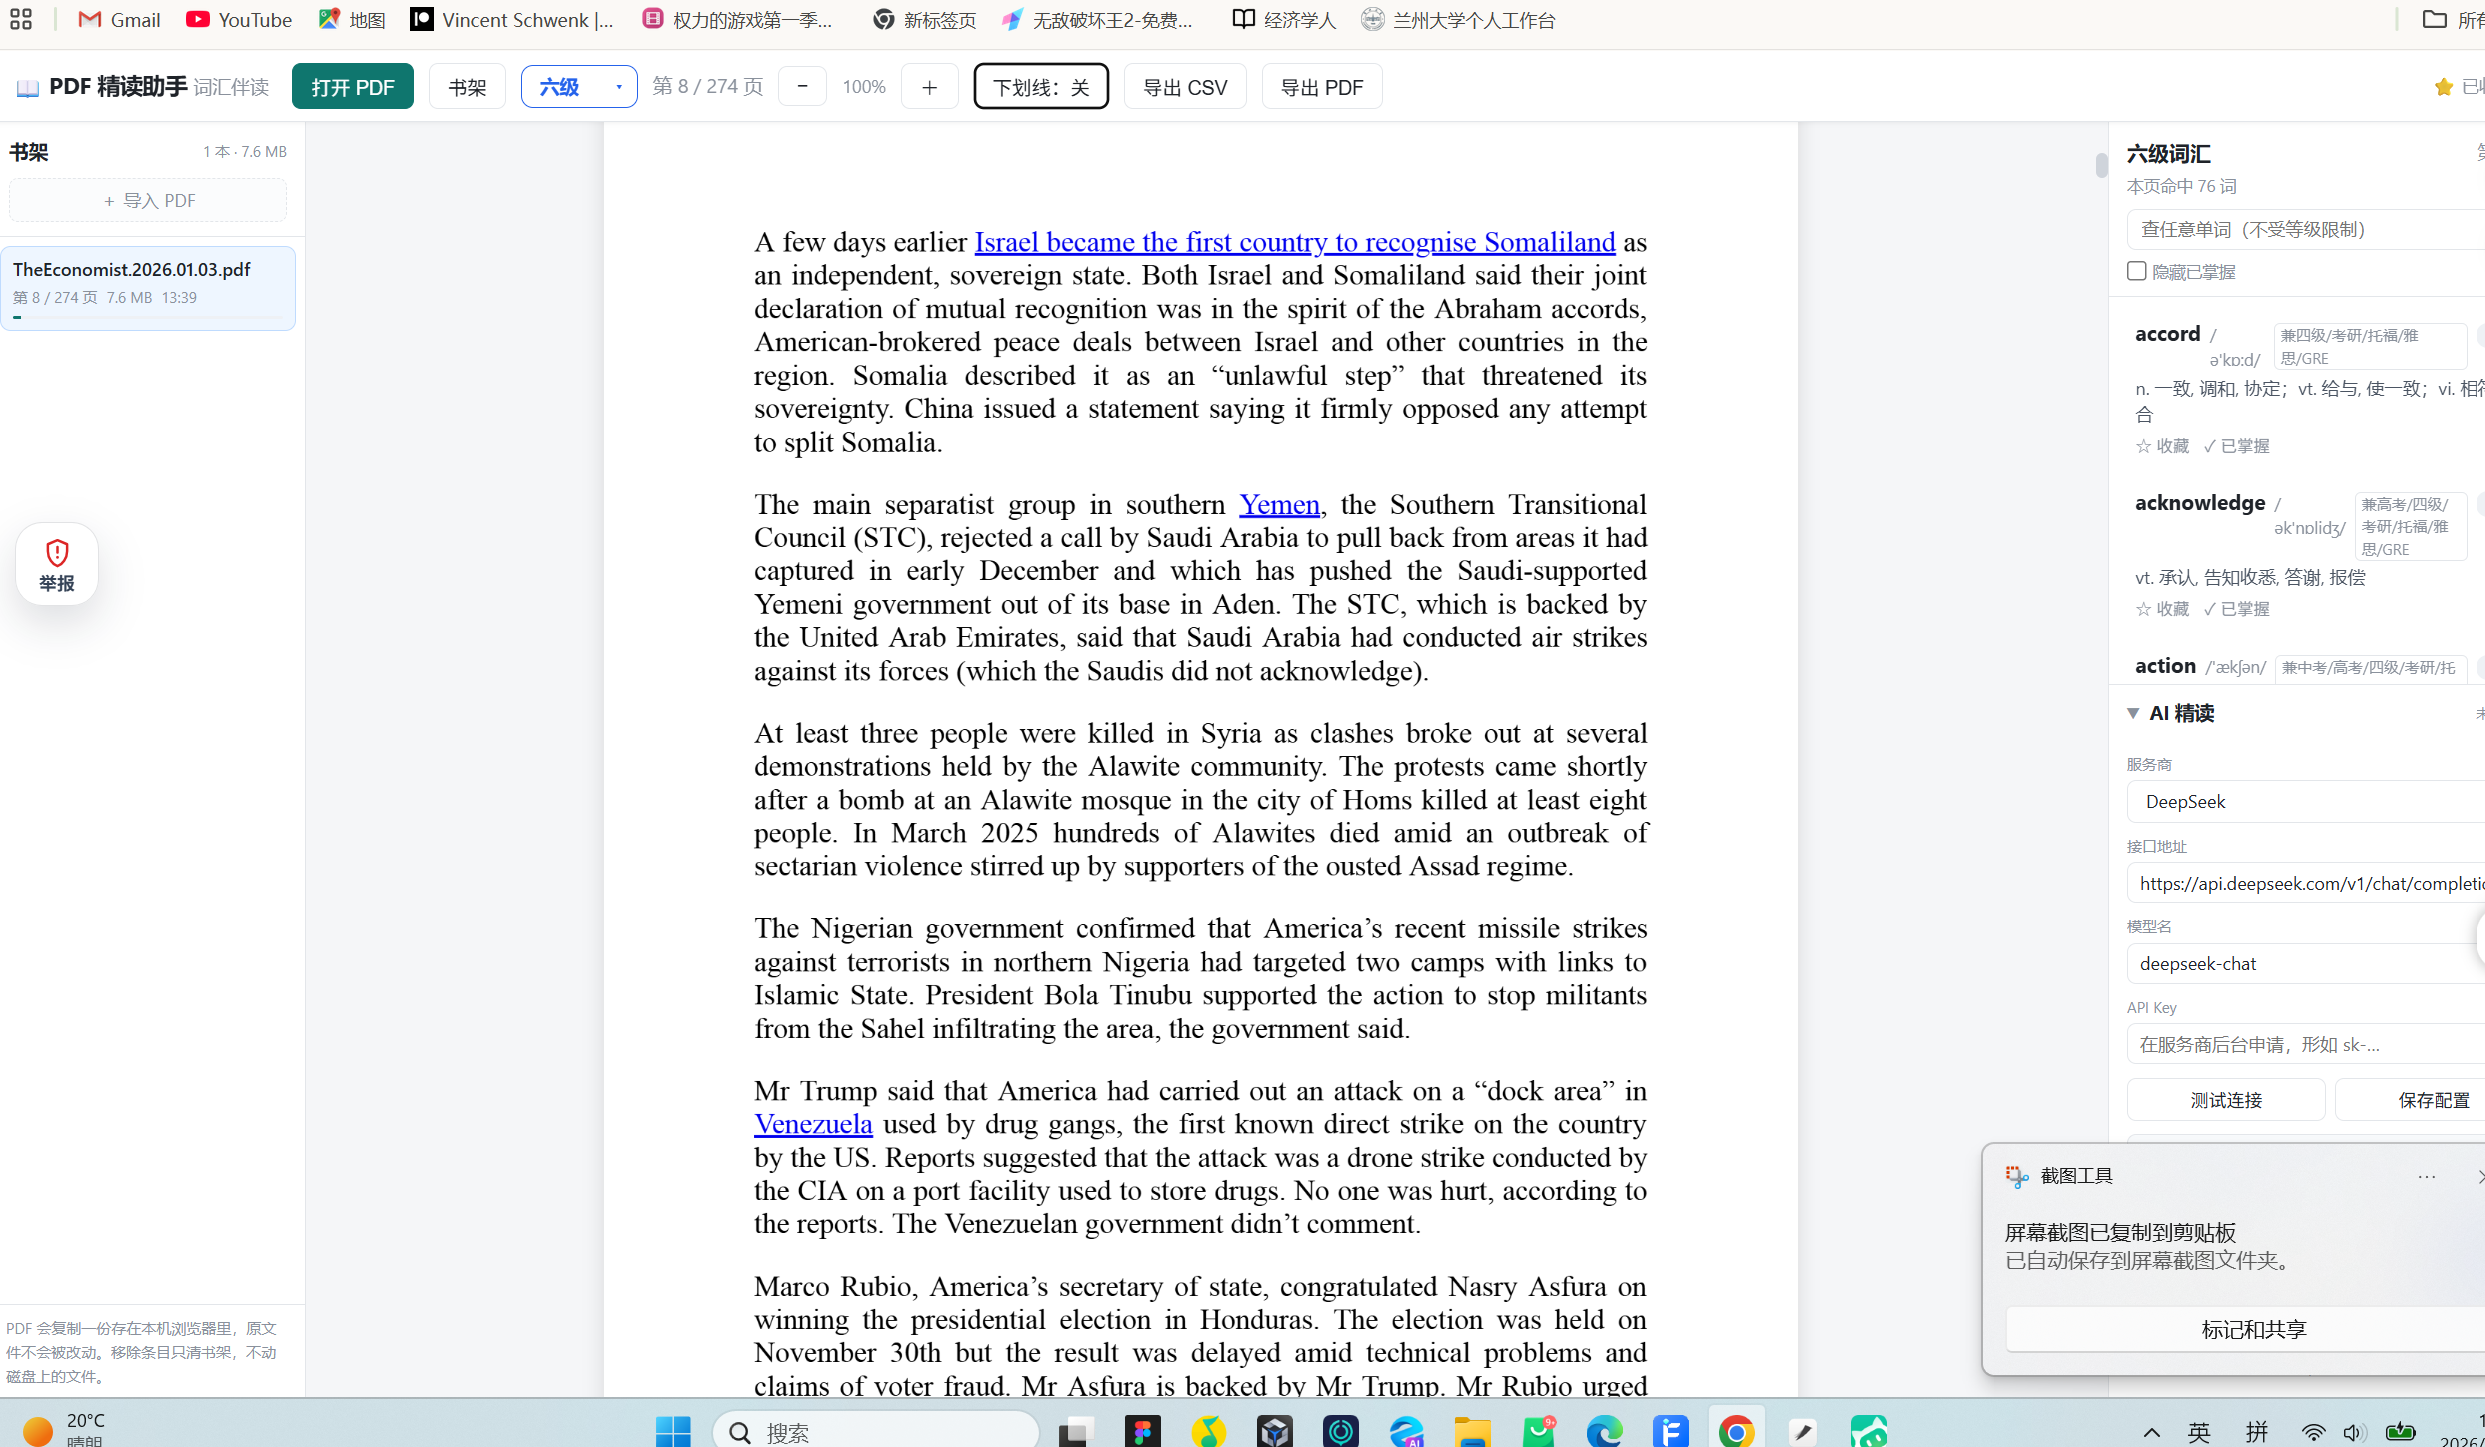
Task: Collapse the AI 精读 section
Action: click(2133, 713)
